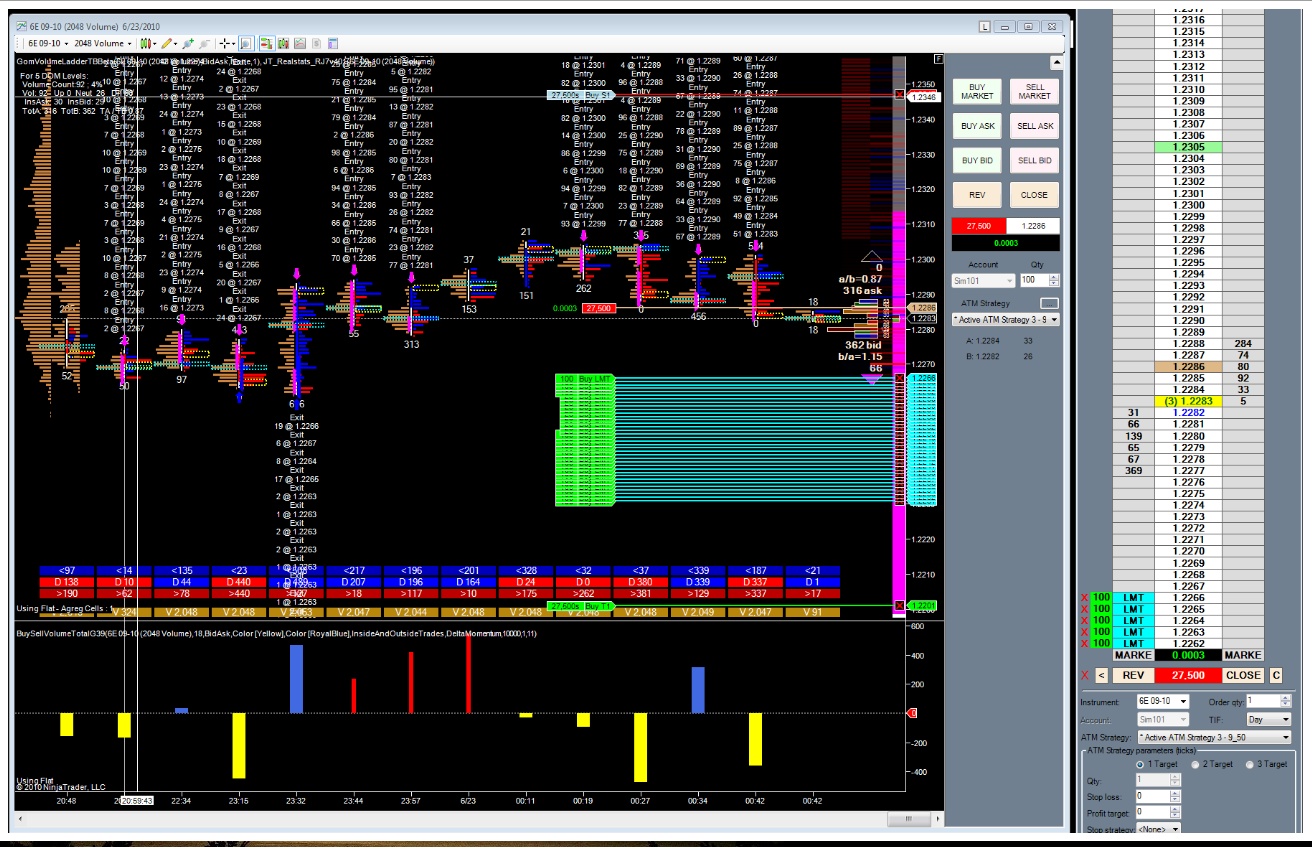Toggle the Chart Trader panel icon

tap(267, 44)
